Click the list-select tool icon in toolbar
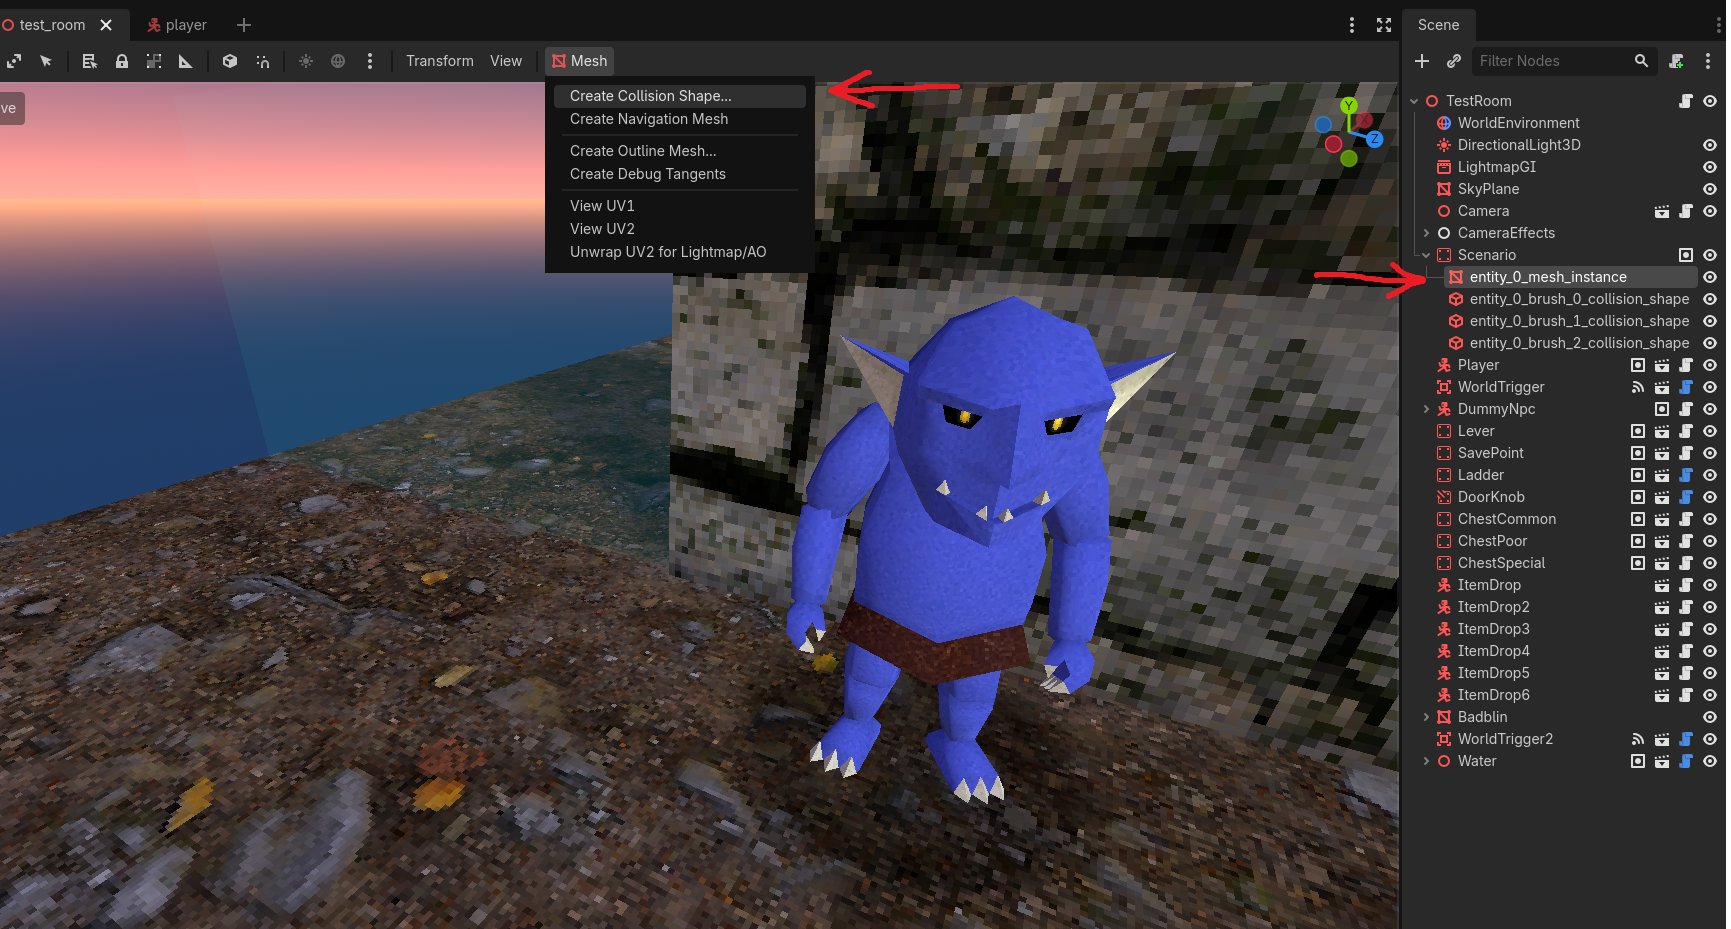This screenshot has height=929, width=1731. 89,61
